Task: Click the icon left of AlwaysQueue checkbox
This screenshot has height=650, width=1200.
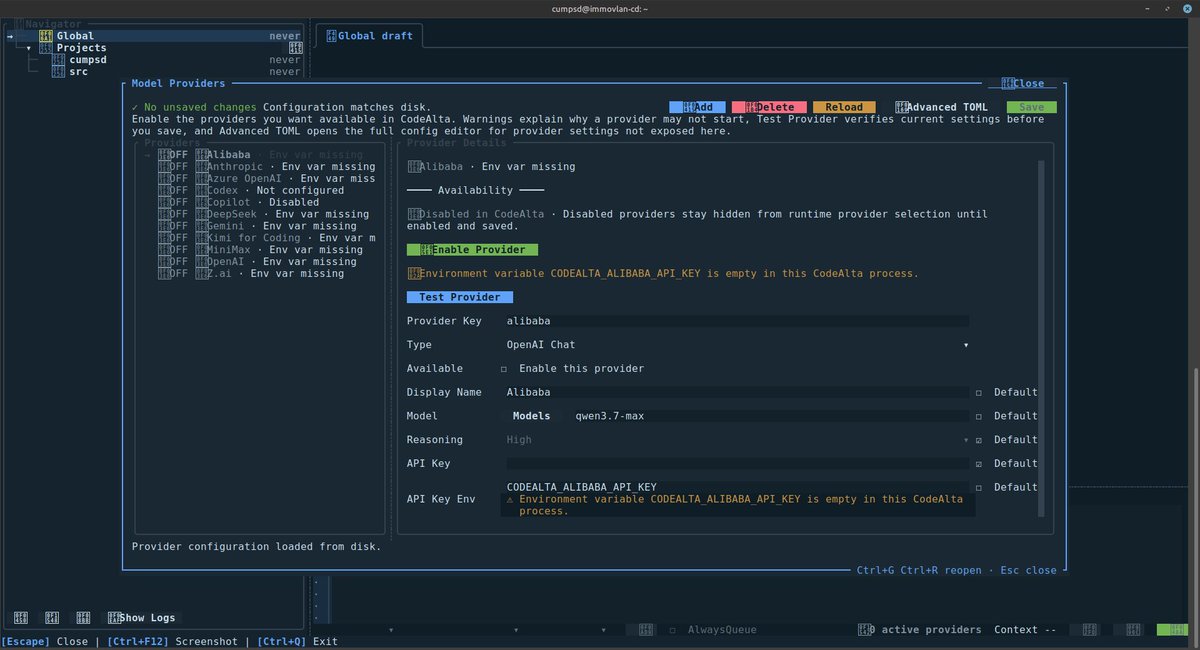Action: (x=646, y=630)
